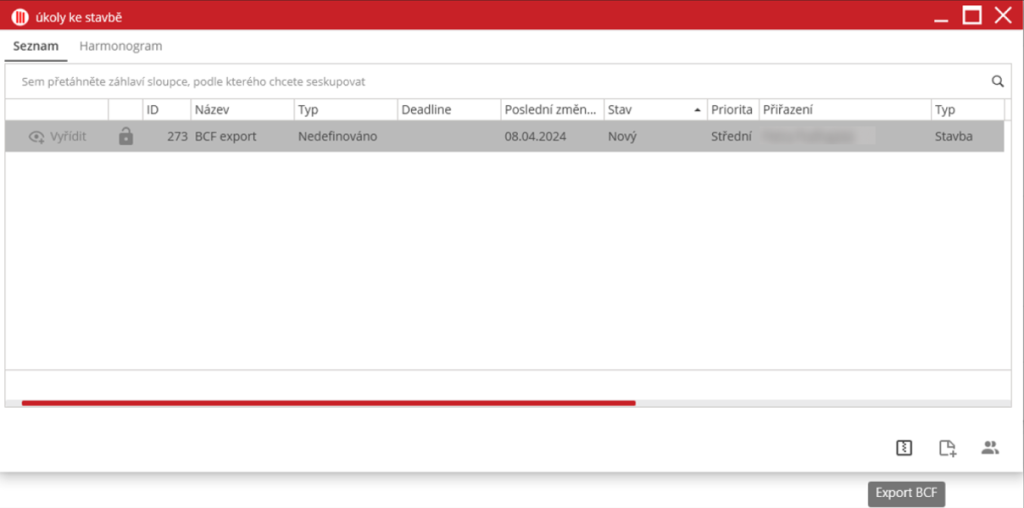Click the eye icon beside Vyřídit
The image size is (1024, 508).
[x=37, y=137]
